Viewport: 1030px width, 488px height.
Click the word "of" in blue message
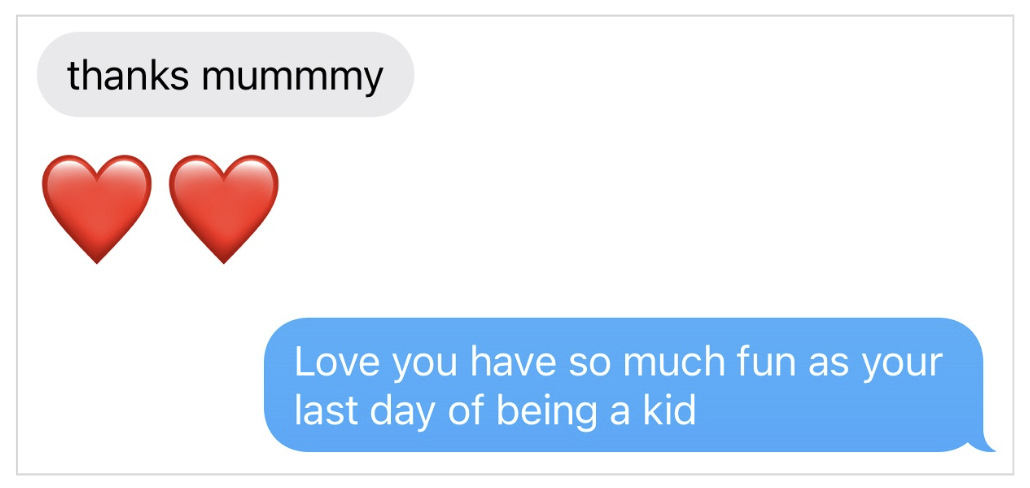[x=465, y=410]
